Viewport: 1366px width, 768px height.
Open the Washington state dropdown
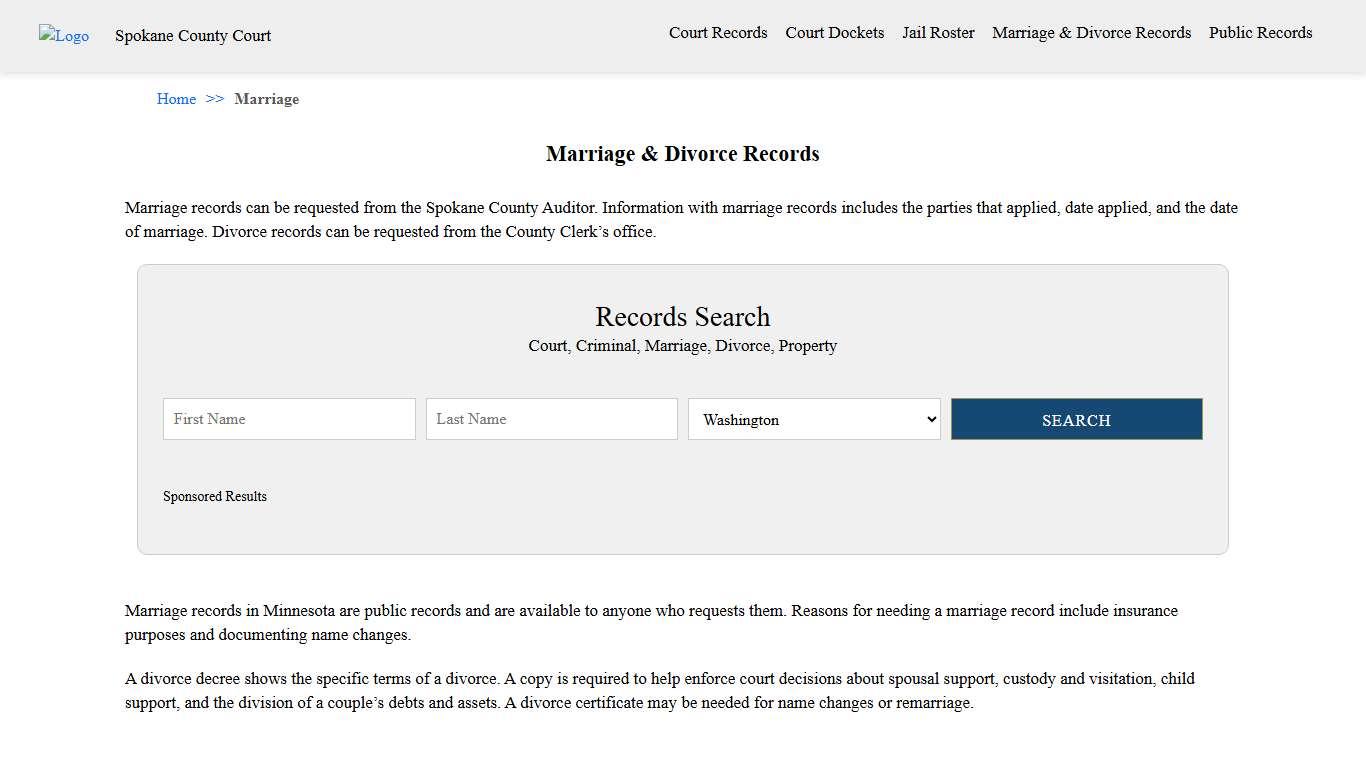click(814, 419)
